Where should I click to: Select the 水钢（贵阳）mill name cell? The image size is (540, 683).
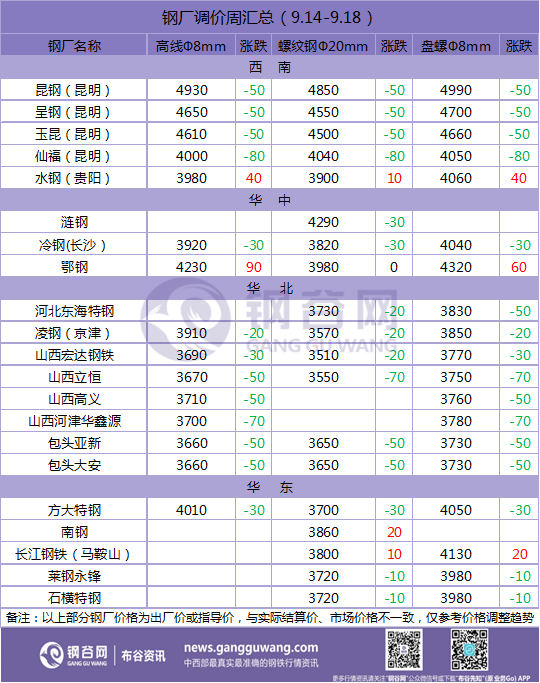click(74, 178)
